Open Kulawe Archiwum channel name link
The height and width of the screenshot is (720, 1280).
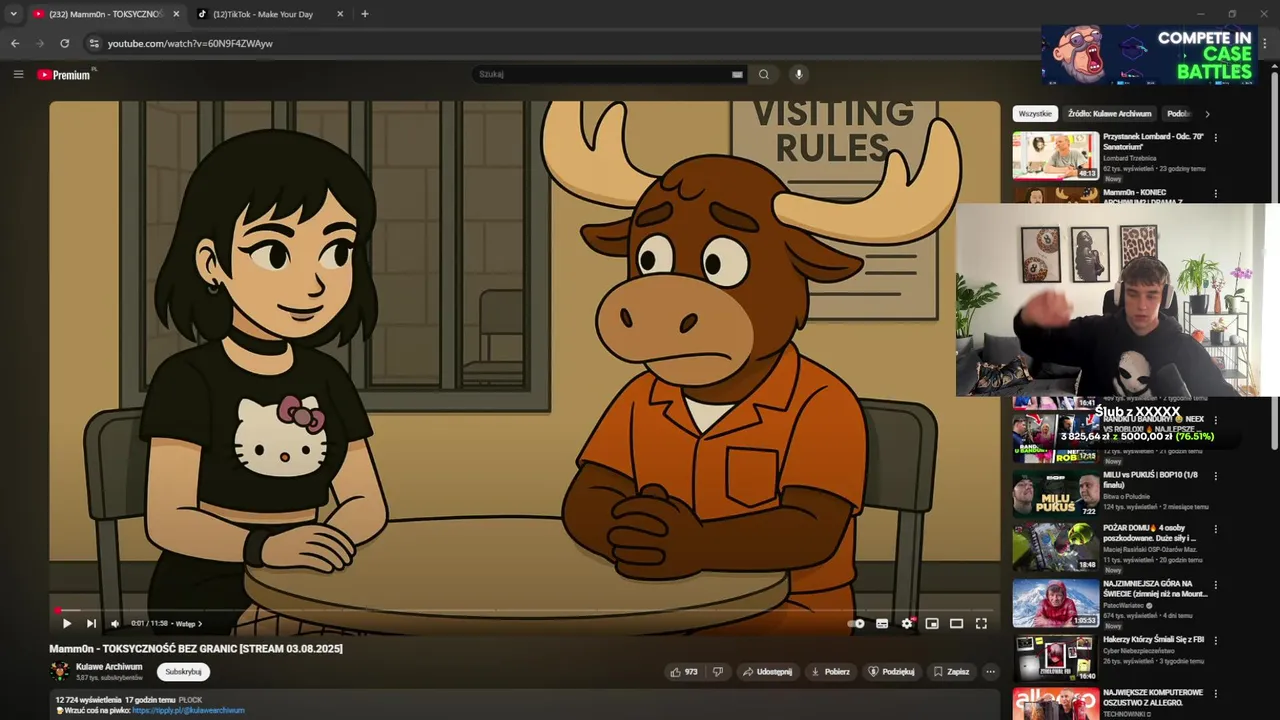(109, 667)
